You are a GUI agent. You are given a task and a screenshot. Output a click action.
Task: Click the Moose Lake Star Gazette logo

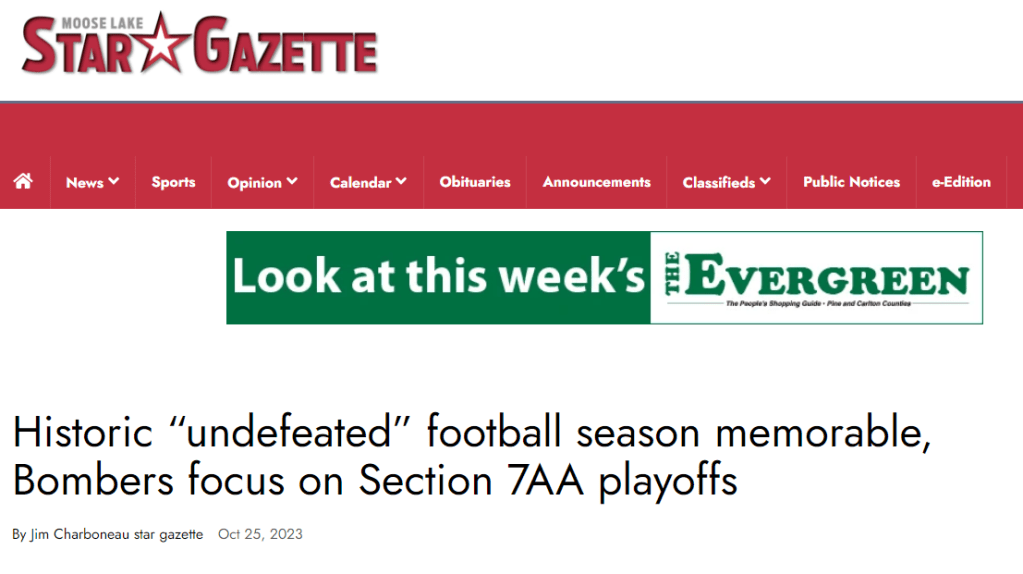pyautogui.click(x=199, y=44)
